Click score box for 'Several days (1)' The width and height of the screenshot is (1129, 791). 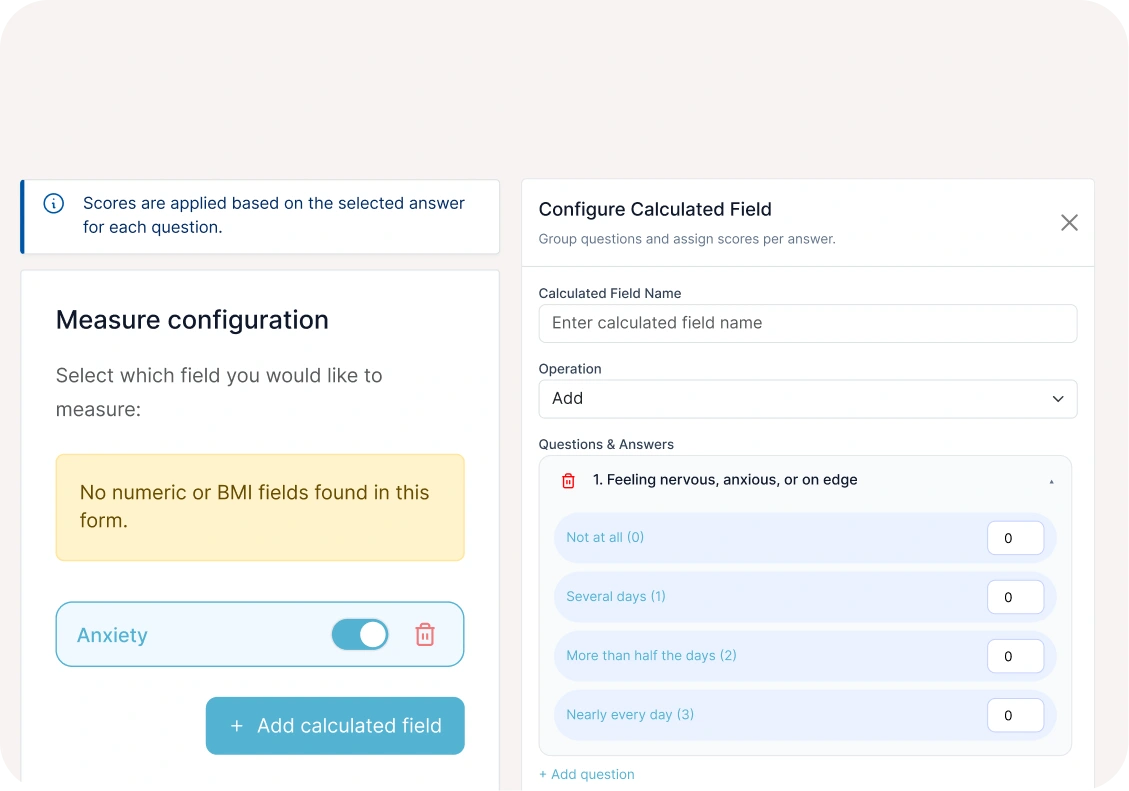tap(1015, 597)
